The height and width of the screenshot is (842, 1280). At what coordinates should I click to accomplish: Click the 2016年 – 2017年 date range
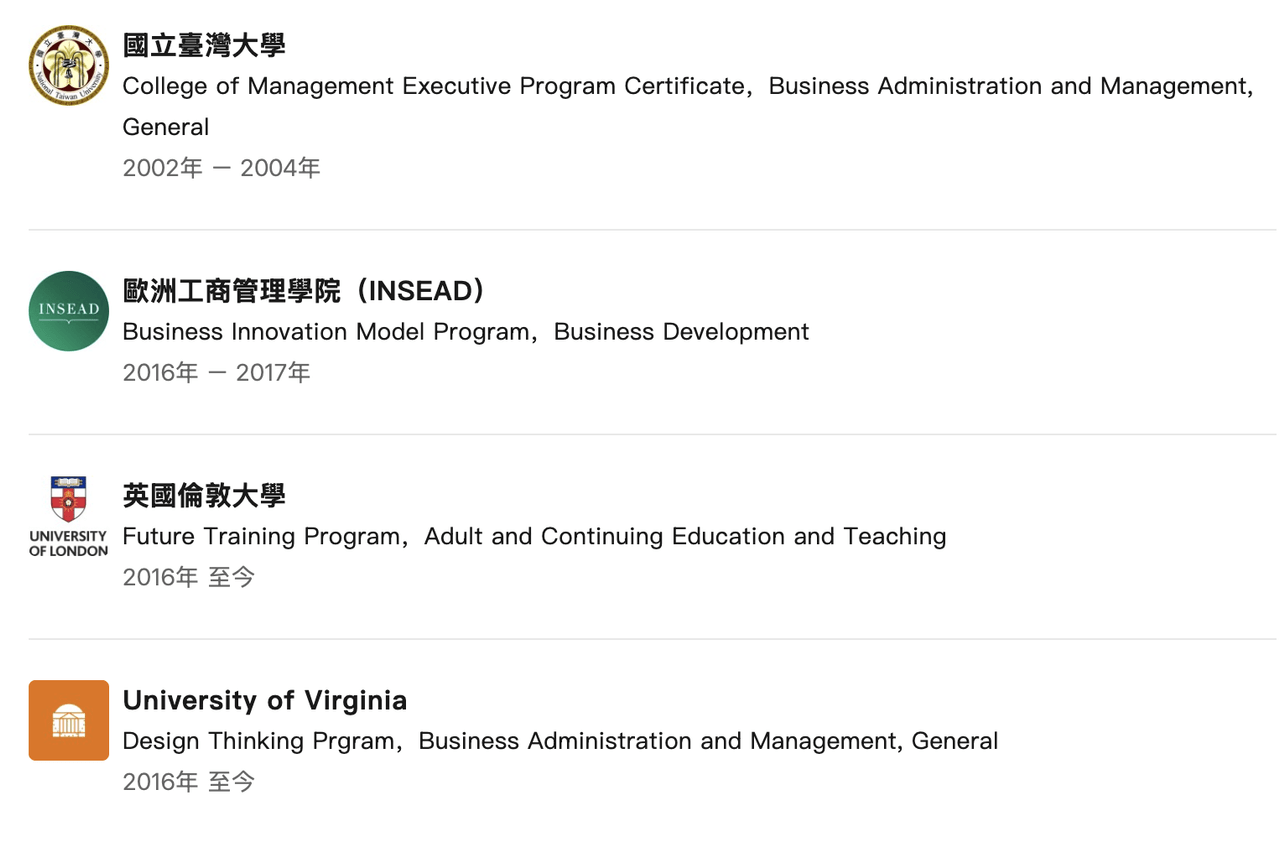(216, 373)
